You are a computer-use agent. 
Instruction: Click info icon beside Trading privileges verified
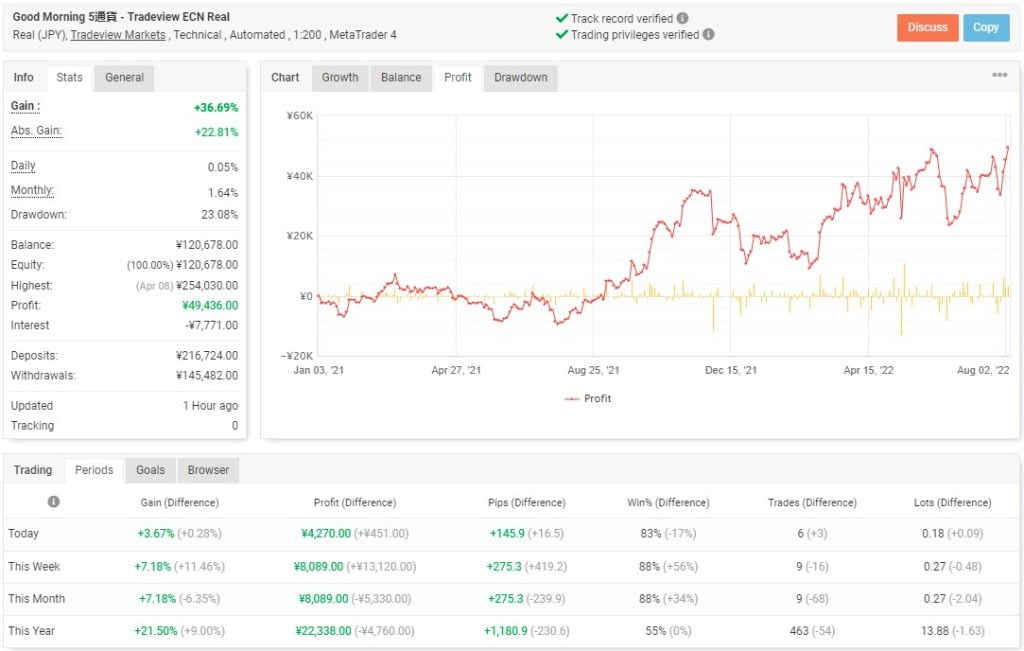click(708, 35)
